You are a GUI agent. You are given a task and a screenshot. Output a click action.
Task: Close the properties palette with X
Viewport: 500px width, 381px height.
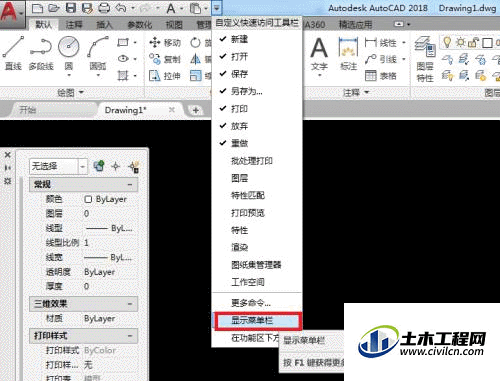8,155
